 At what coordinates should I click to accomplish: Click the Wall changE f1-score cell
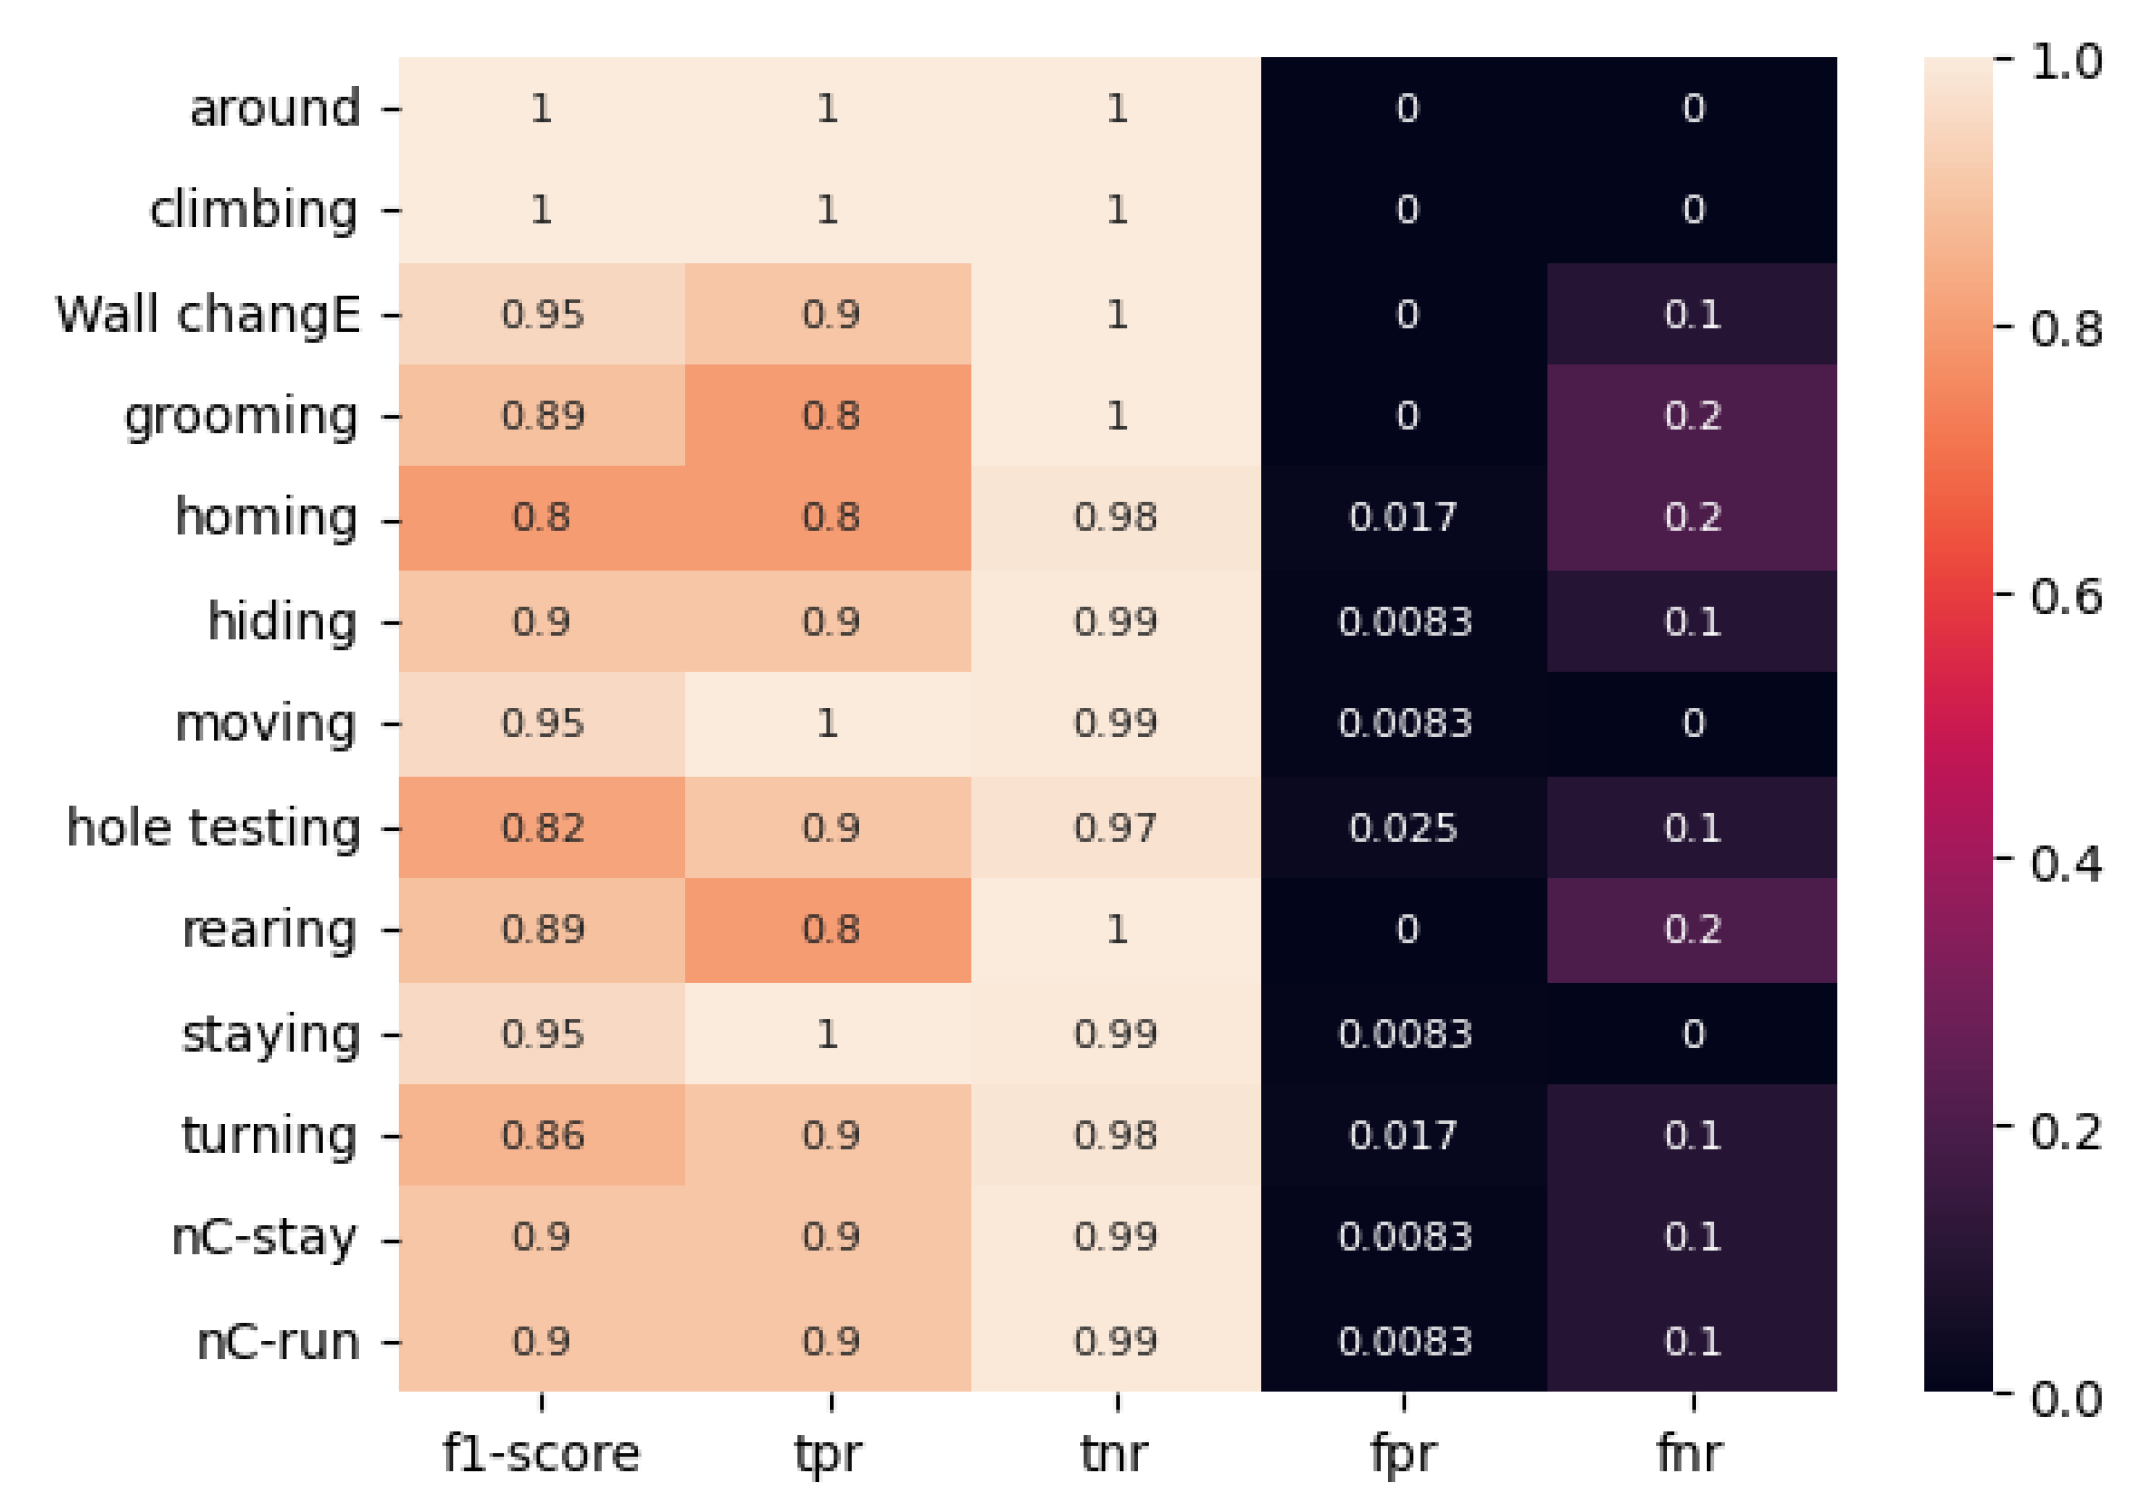tap(541, 314)
